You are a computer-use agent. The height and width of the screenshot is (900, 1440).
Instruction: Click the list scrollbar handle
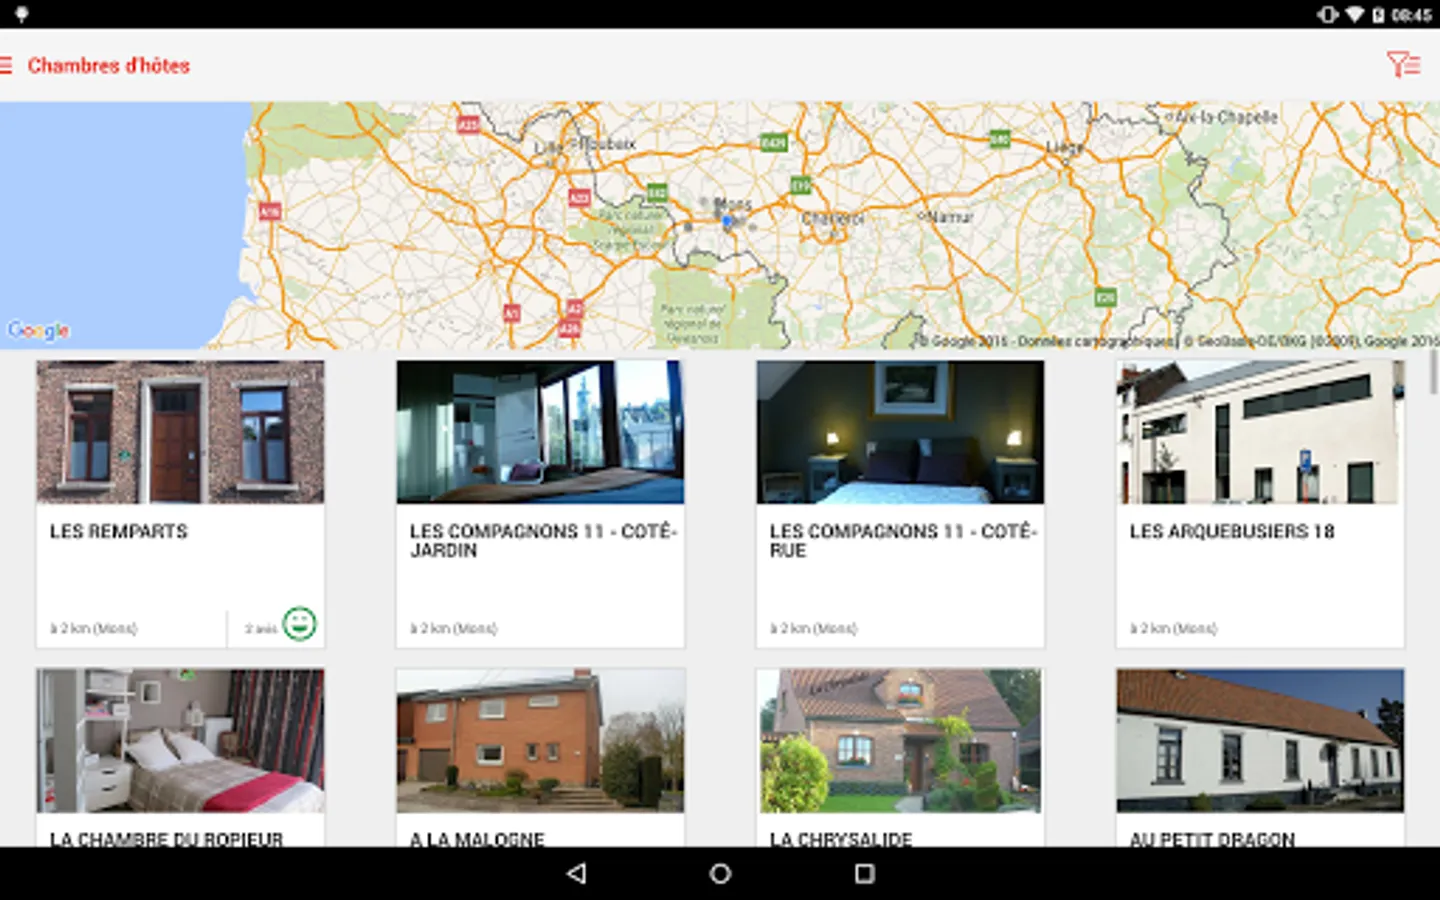pos(1434,372)
